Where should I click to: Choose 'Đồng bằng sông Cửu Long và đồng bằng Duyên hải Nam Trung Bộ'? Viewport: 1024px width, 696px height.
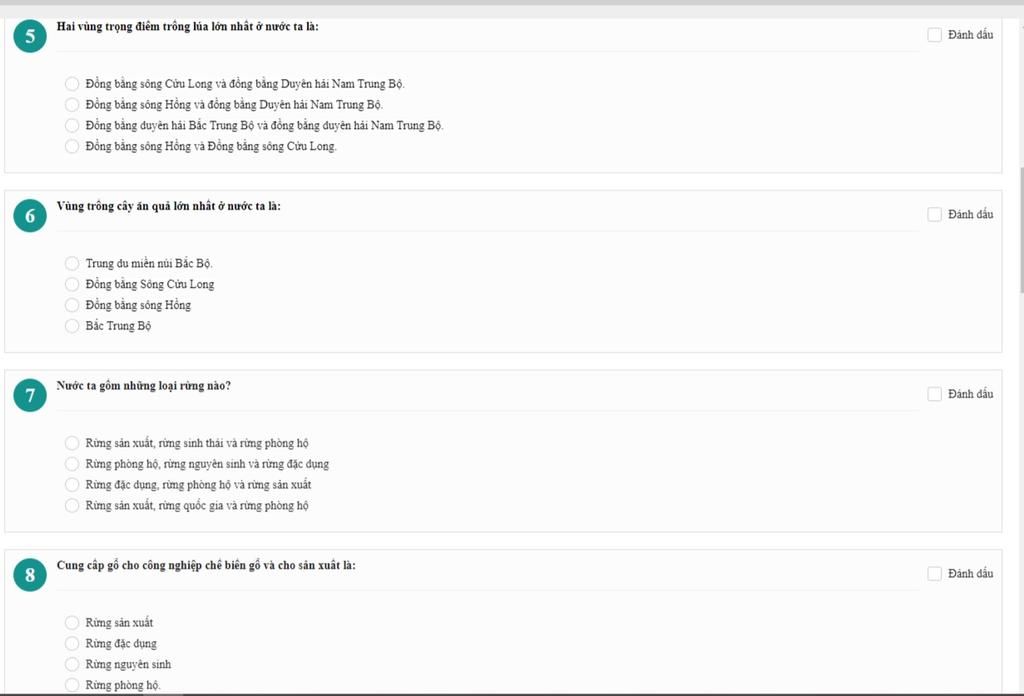pos(72,84)
